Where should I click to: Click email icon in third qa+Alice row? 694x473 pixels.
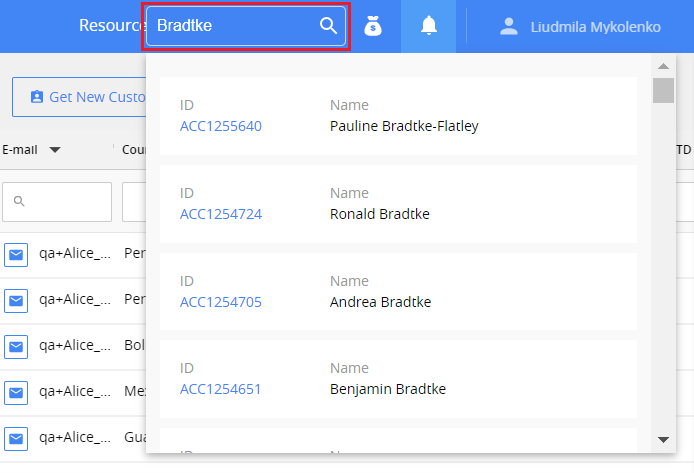[16, 346]
